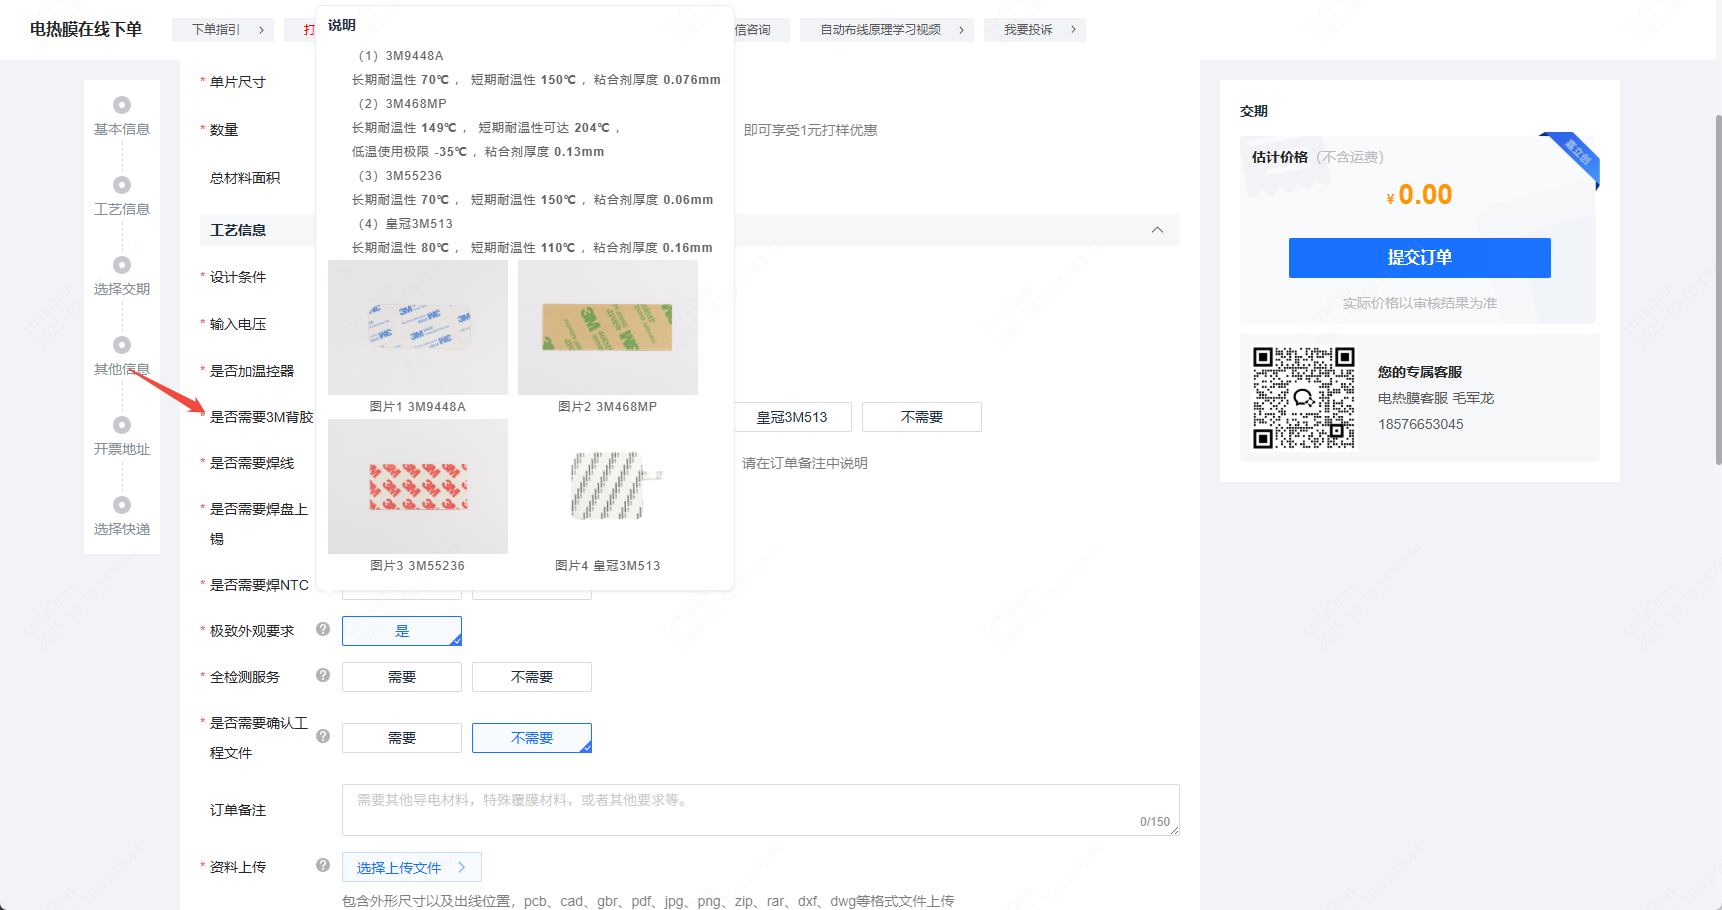Click help icon beside 资料上传
Screen dimensions: 1722x910
click(x=323, y=865)
